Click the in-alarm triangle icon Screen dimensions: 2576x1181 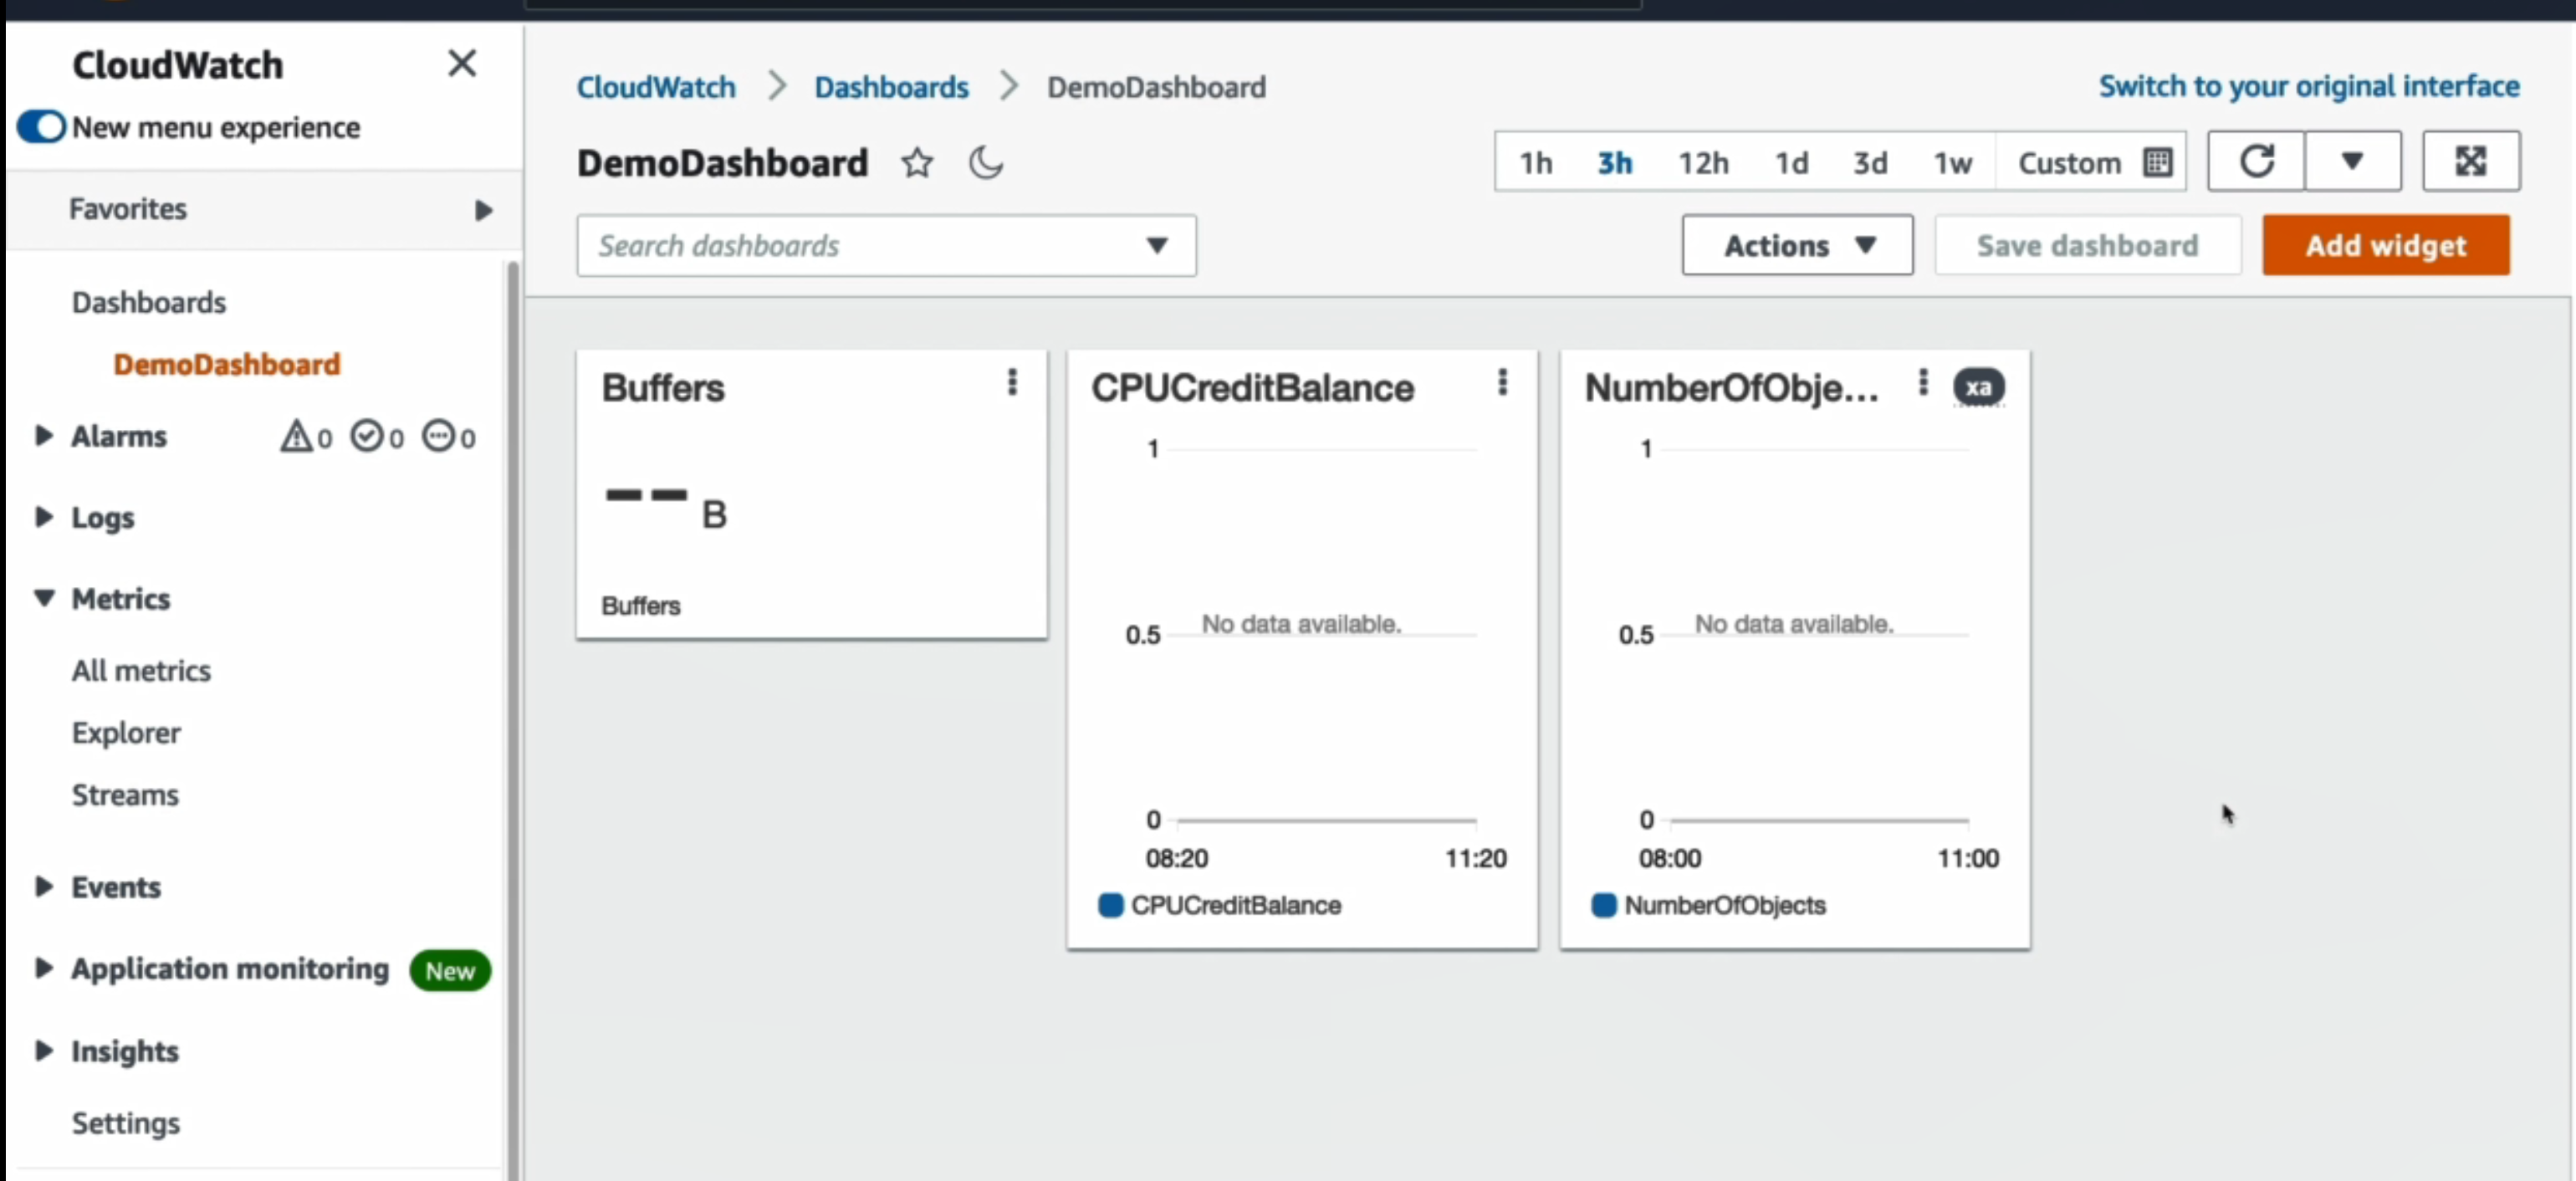296,436
